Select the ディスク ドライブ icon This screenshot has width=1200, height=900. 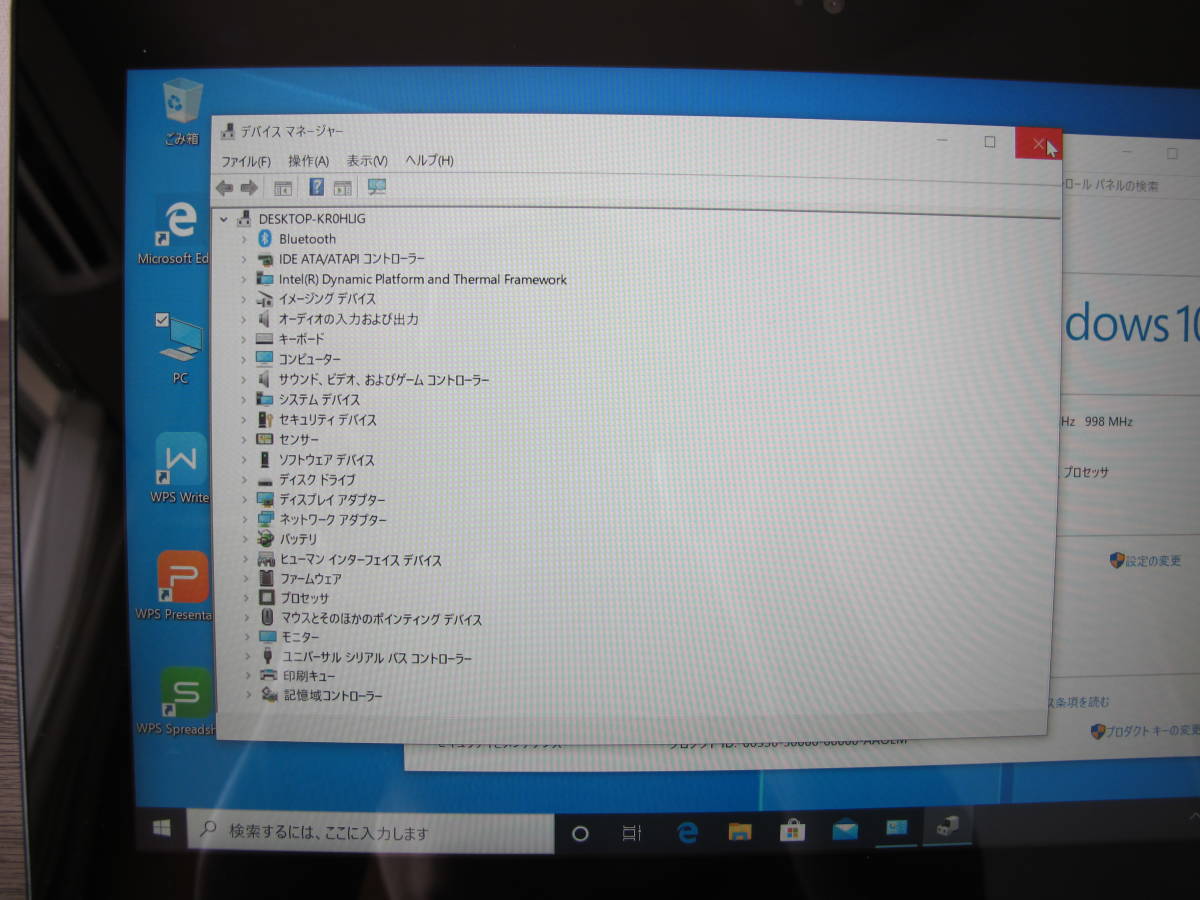[x=264, y=480]
